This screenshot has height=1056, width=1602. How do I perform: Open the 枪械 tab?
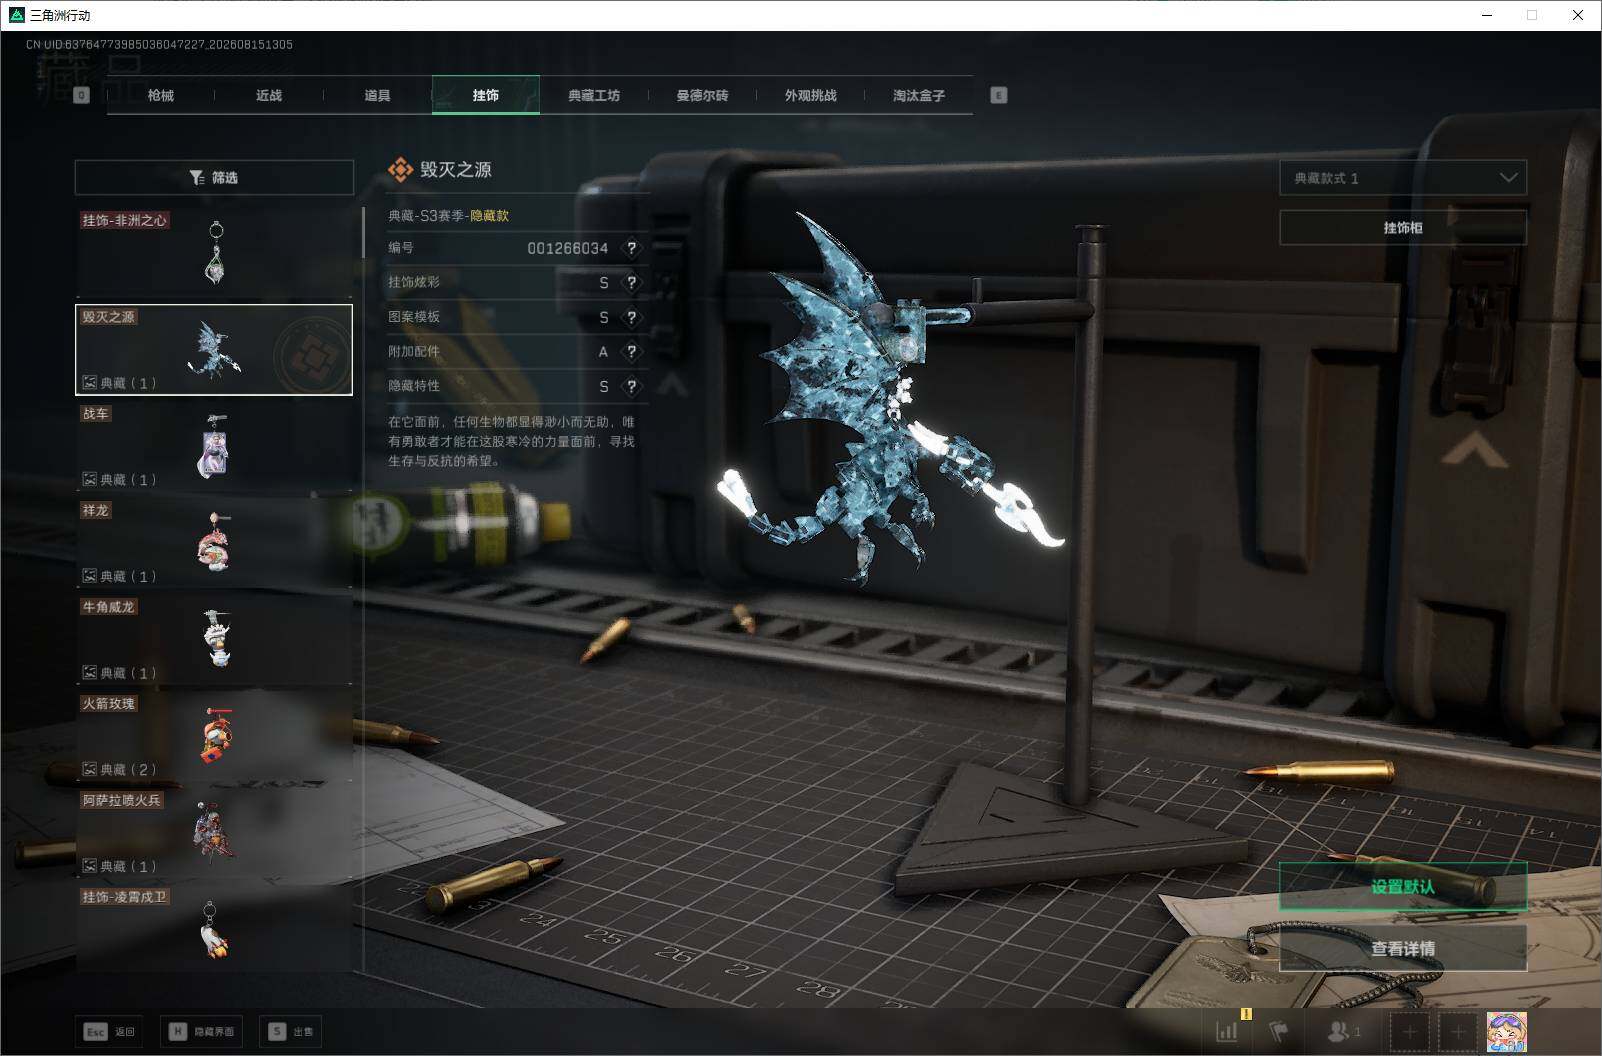160,95
